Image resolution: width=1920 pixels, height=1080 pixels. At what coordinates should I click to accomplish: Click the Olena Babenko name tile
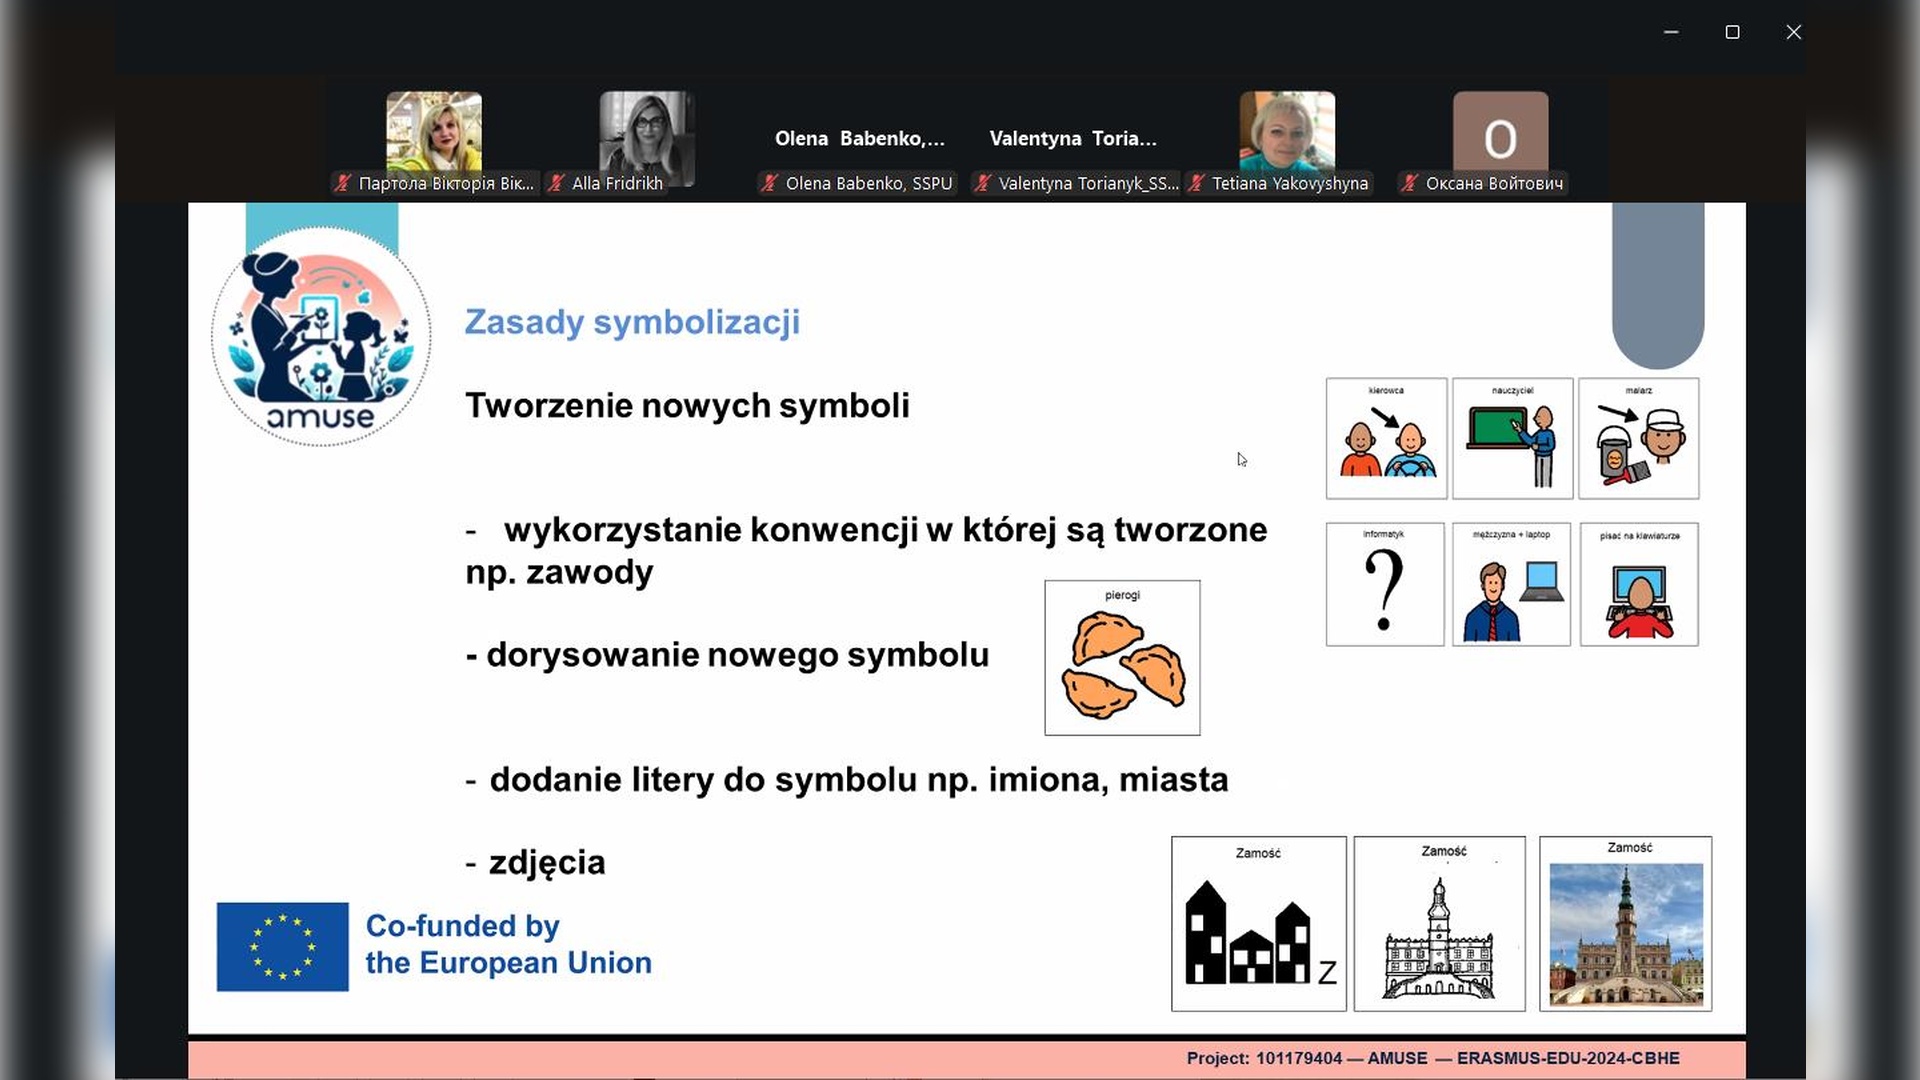(x=859, y=138)
